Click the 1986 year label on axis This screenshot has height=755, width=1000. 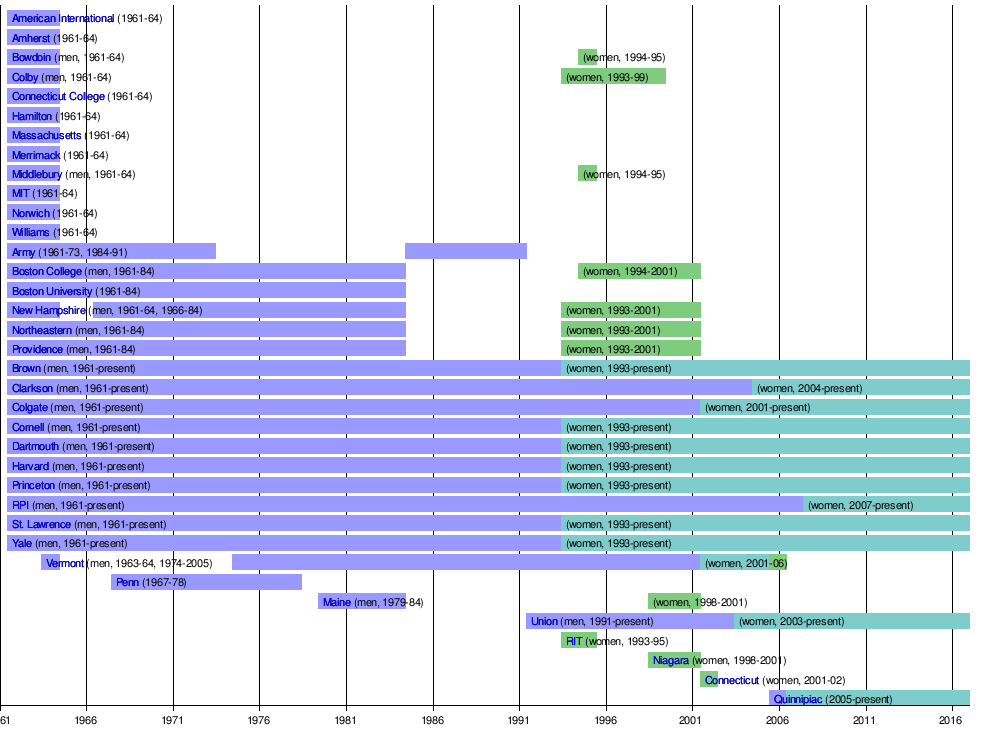coord(433,719)
